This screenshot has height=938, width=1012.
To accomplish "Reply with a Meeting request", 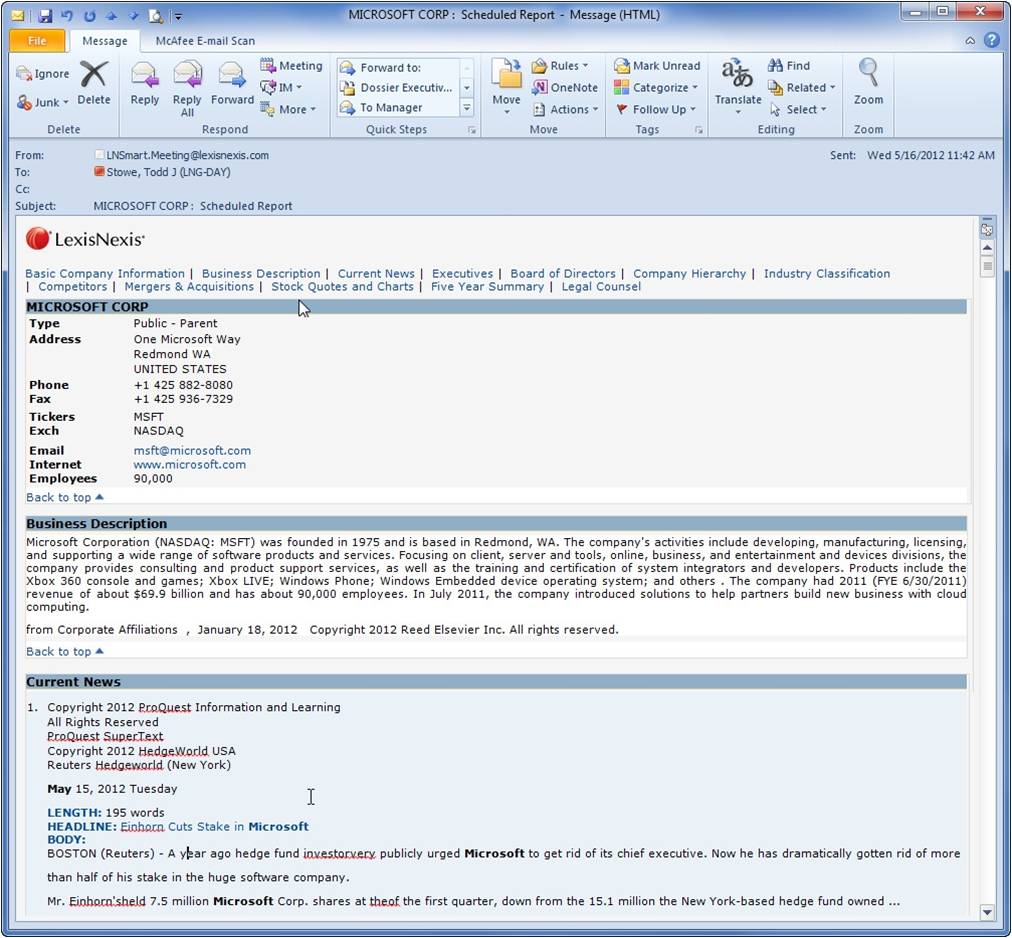I will point(291,66).
